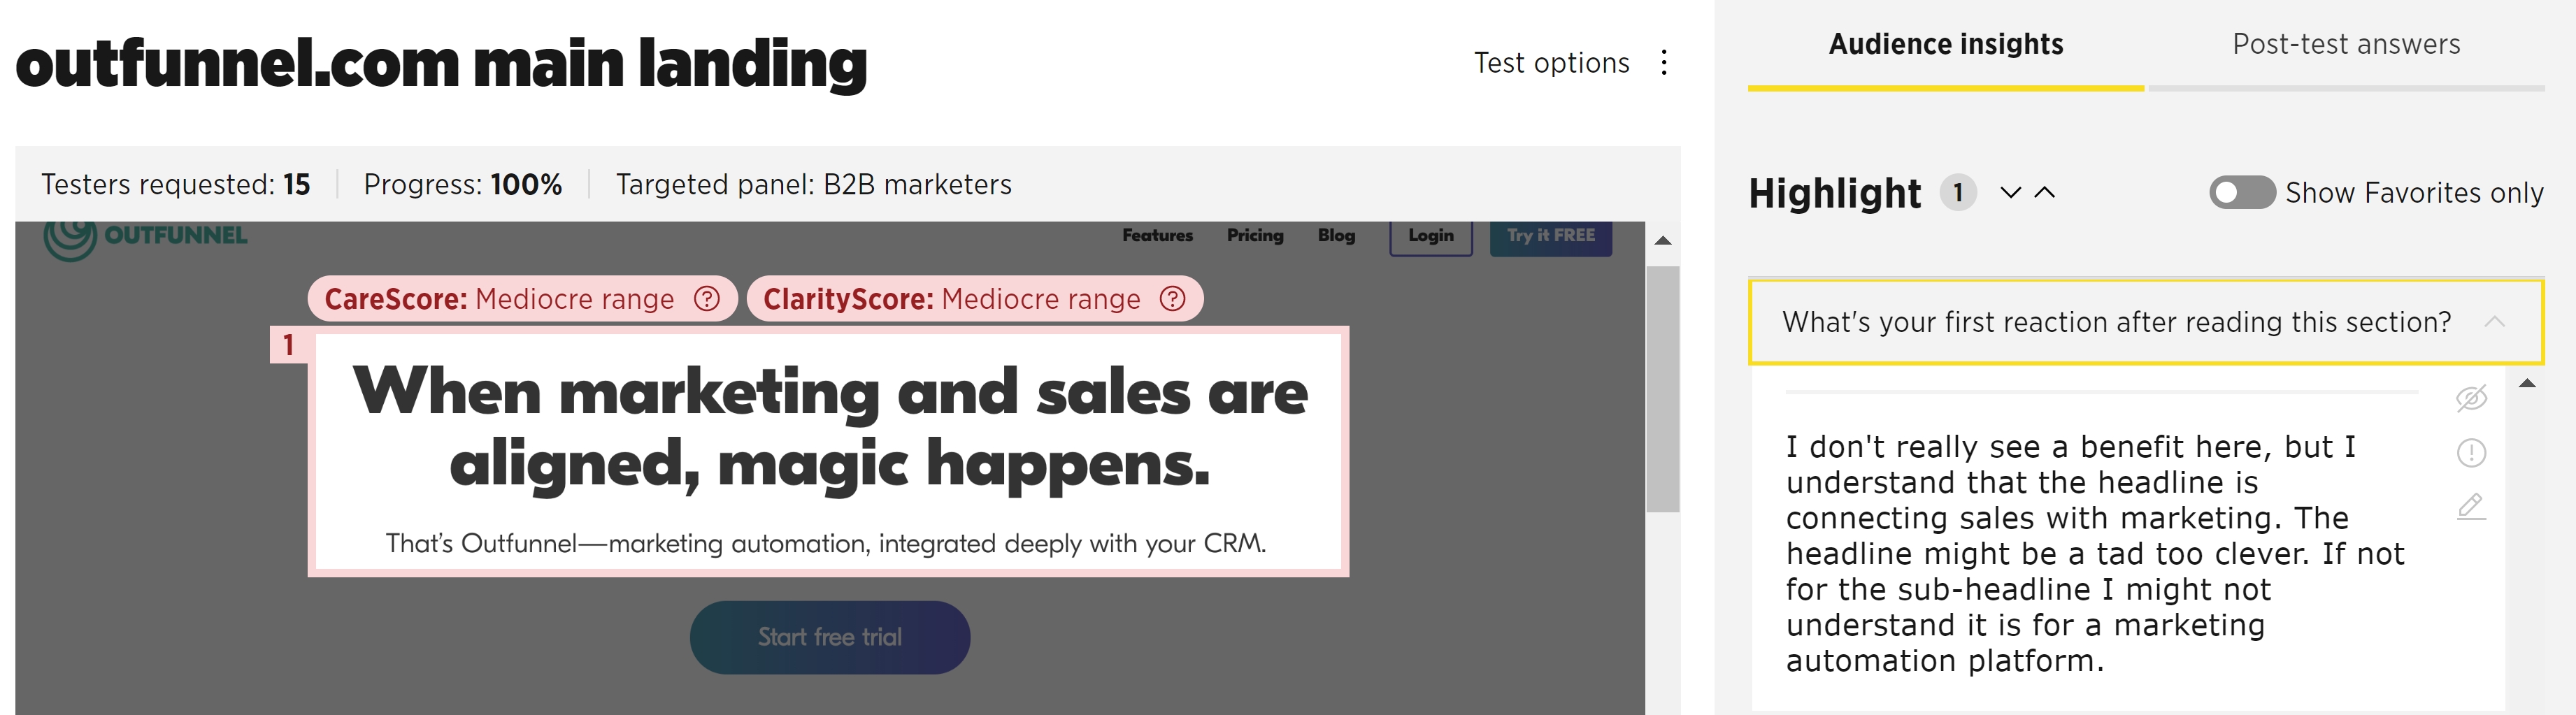
Task: Collapse the first reaction question section
Action: pos(2494,322)
